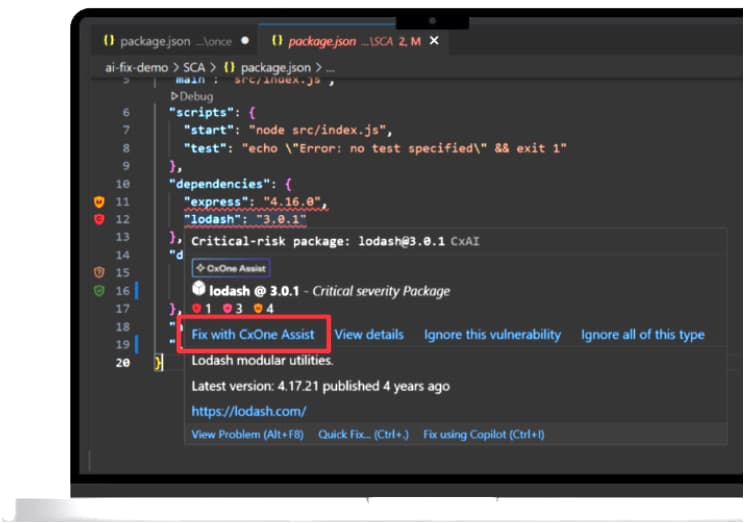Click the critical vulnerability count icon showing 1
746x523 pixels.
[196, 308]
